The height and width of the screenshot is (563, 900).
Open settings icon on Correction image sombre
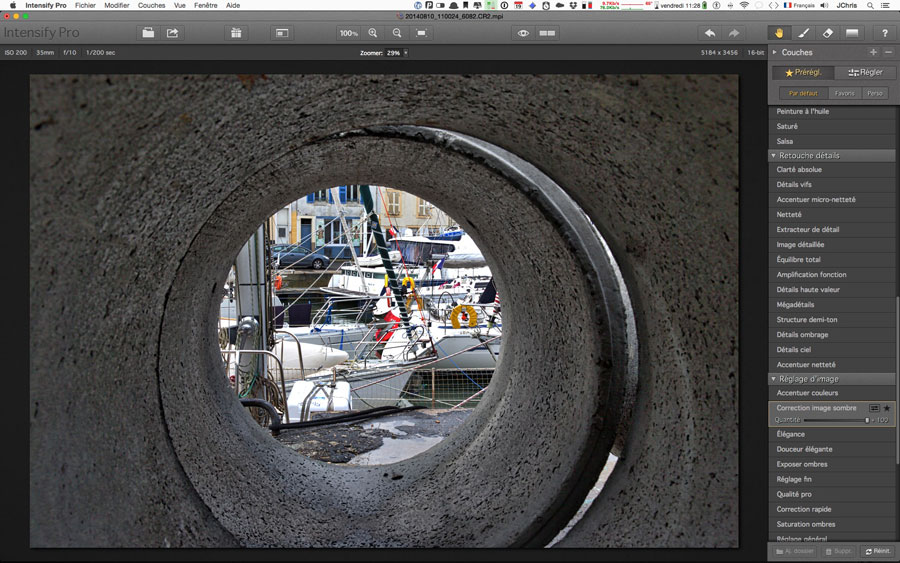coord(874,408)
